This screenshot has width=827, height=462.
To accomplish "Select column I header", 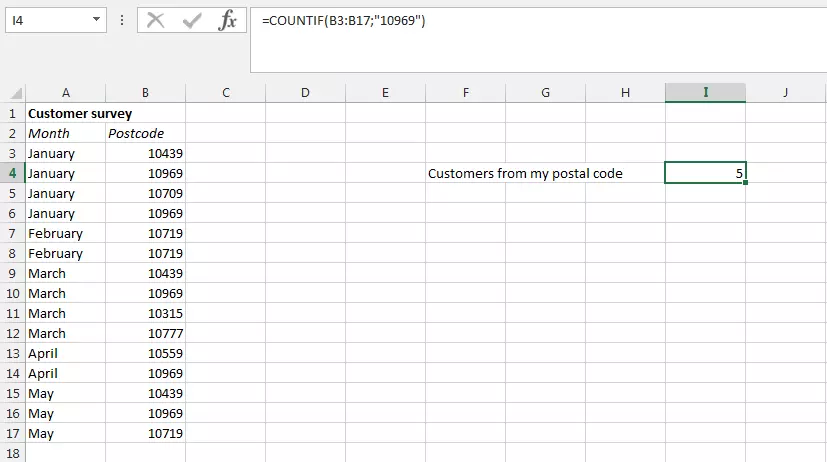I will tap(705, 93).
